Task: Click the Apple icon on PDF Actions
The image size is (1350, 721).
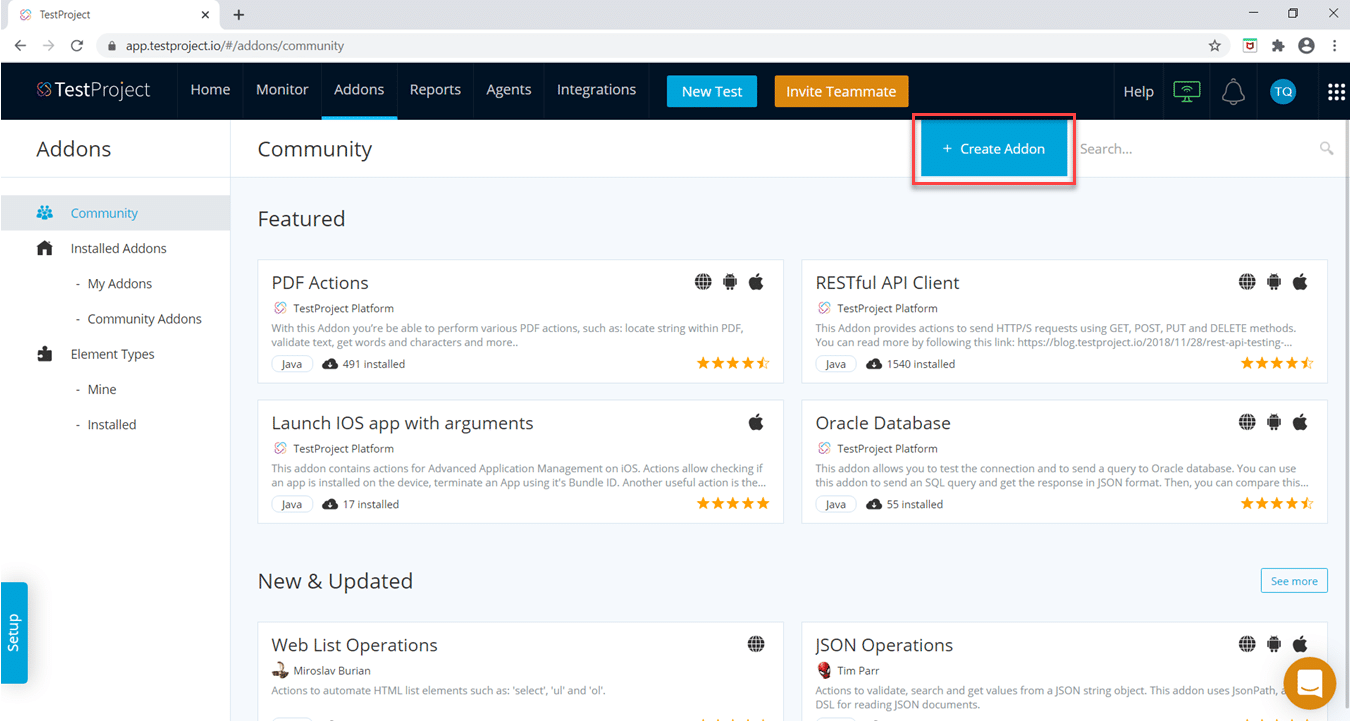Action: point(756,282)
